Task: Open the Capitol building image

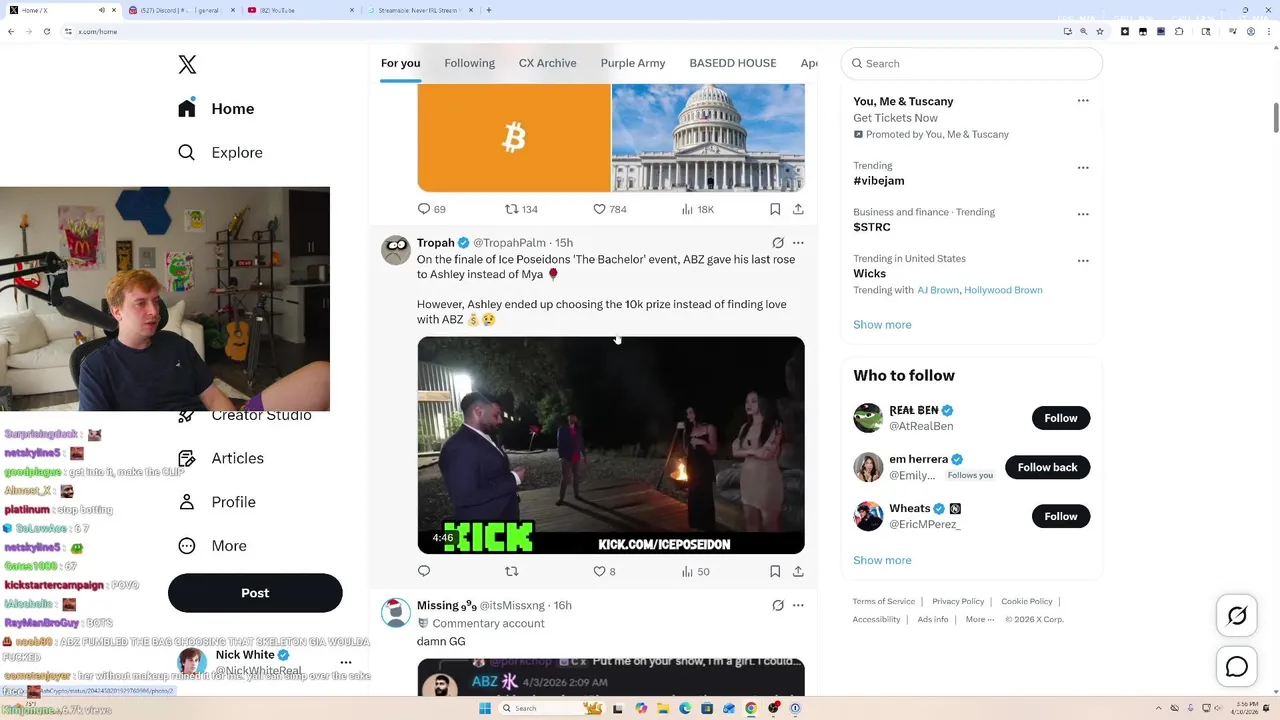Action: pyautogui.click(x=708, y=137)
